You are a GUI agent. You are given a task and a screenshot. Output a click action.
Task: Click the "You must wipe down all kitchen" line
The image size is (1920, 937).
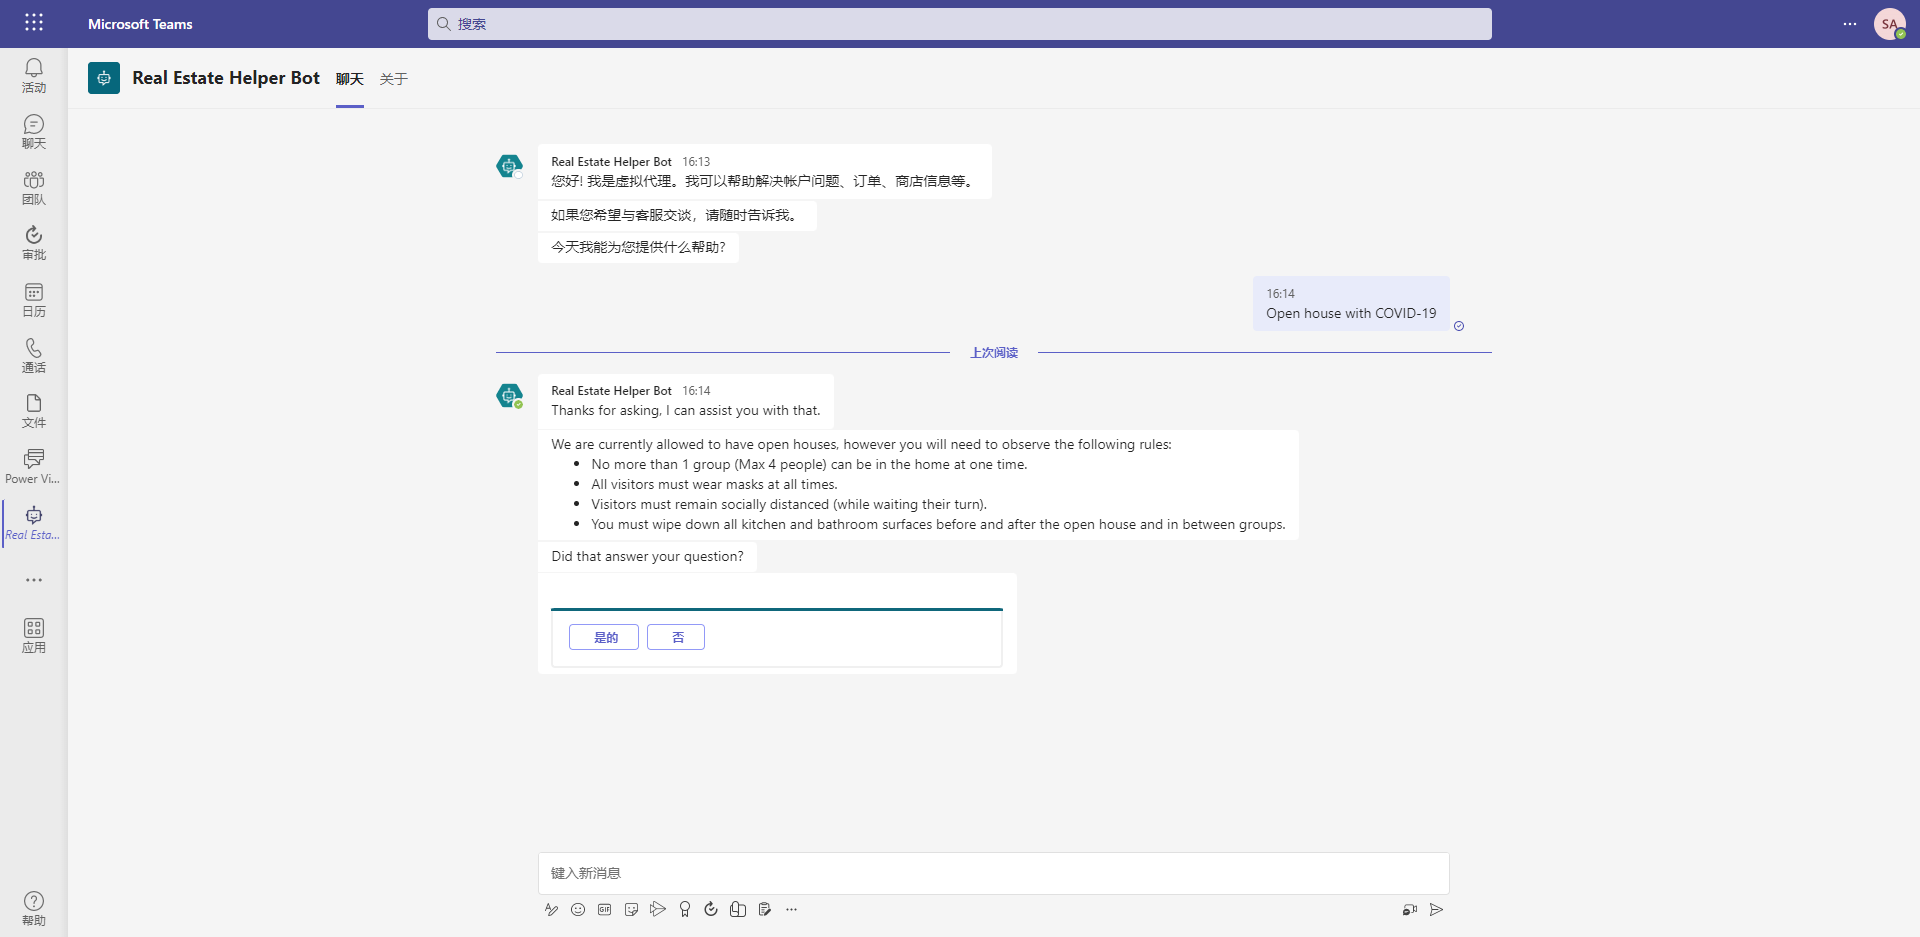pos(938,524)
